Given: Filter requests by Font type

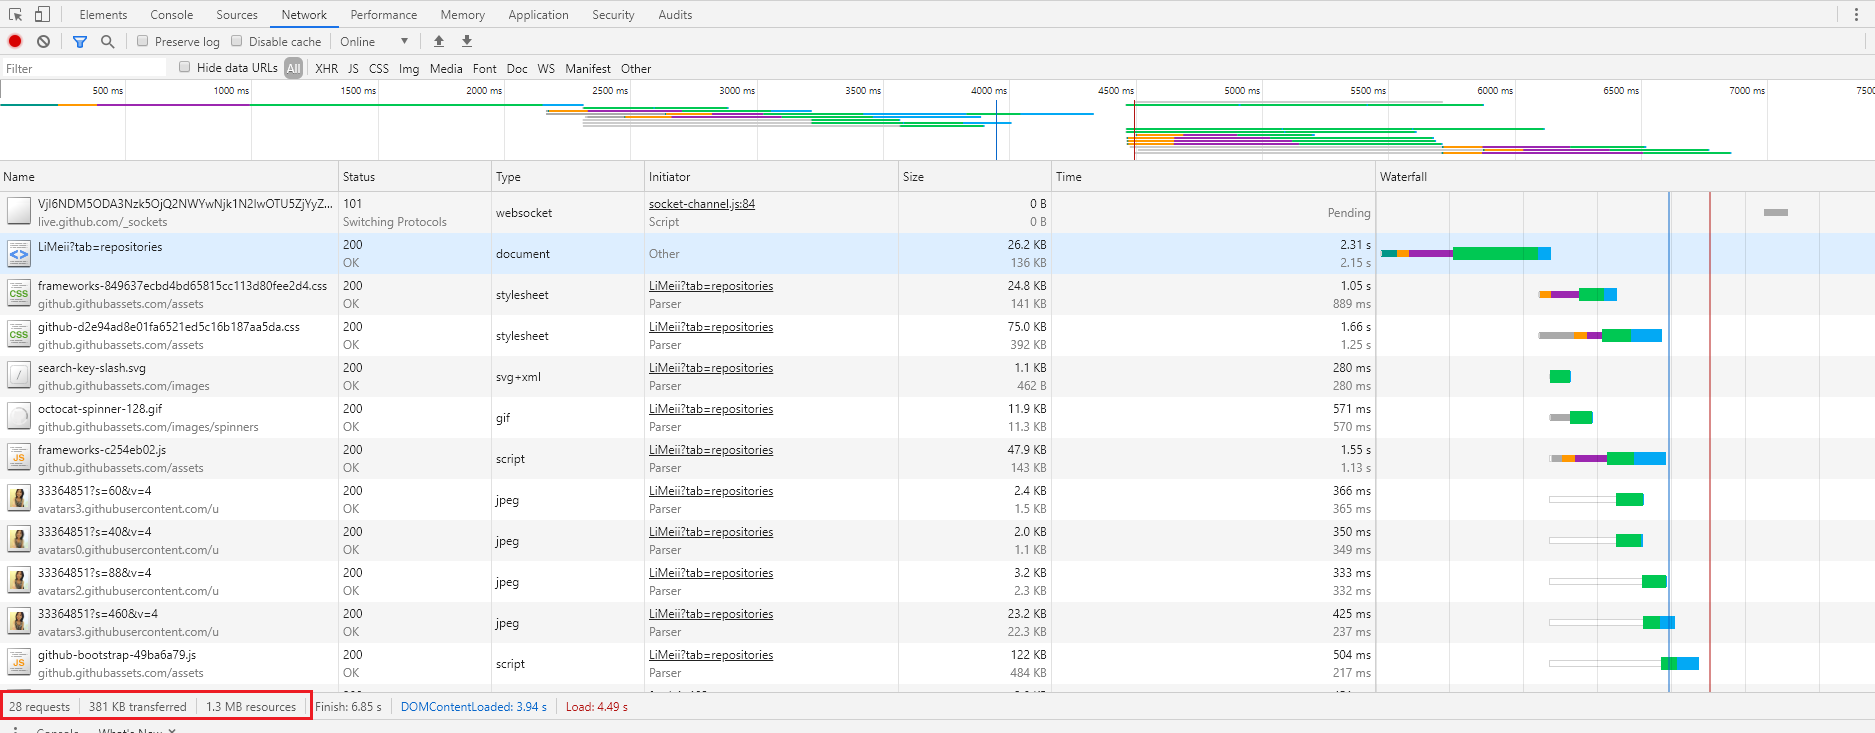Looking at the screenshot, I should point(485,68).
